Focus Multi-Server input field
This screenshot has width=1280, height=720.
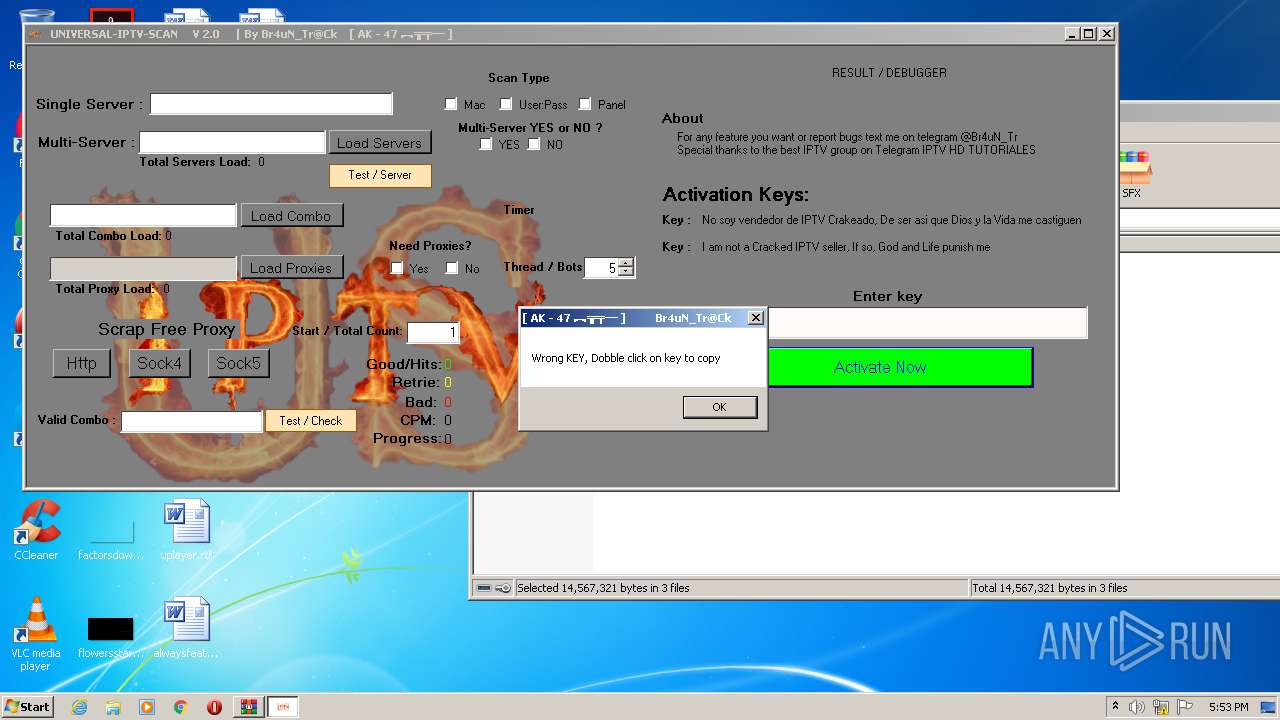[x=232, y=142]
